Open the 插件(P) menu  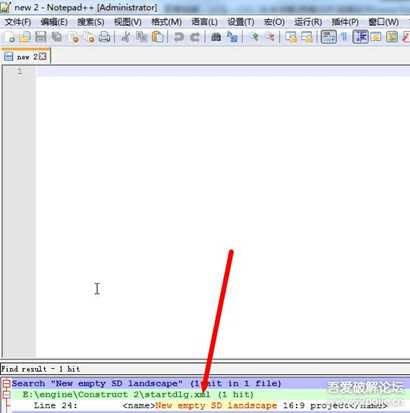tap(345, 22)
